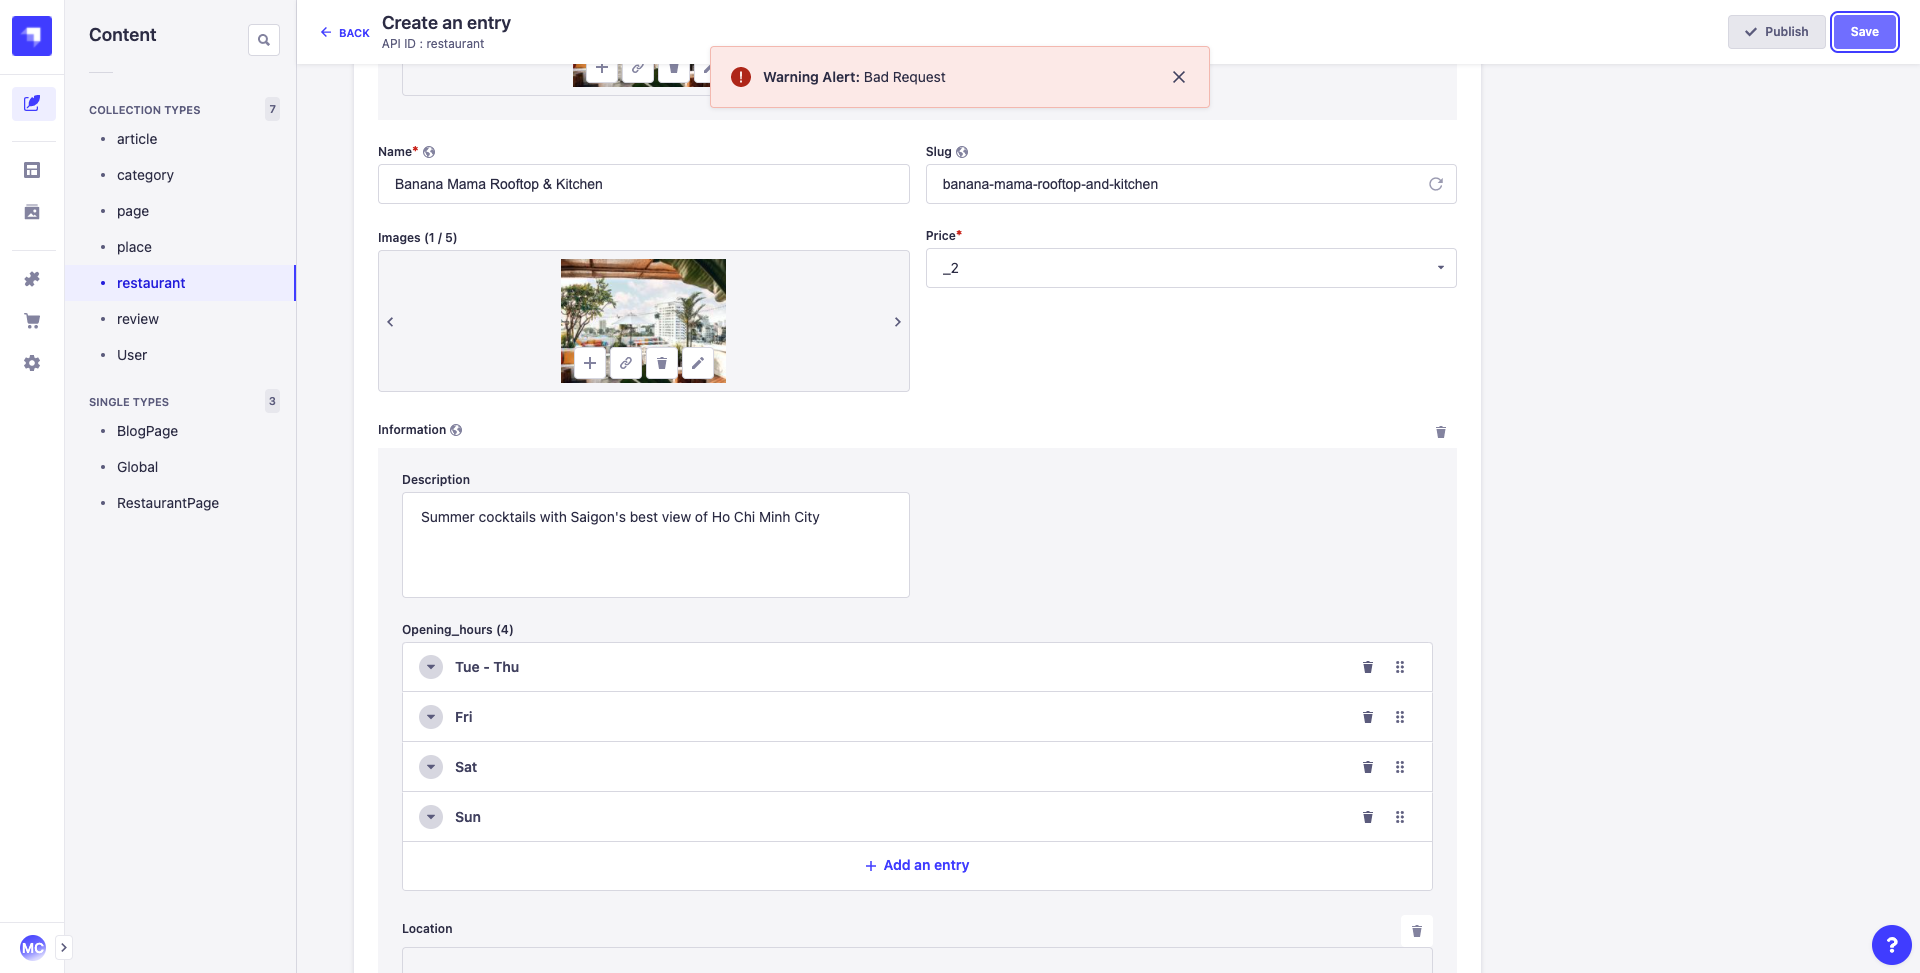This screenshot has width=1920, height=973.
Task: Expand the Fri entry
Action: [x=431, y=717]
